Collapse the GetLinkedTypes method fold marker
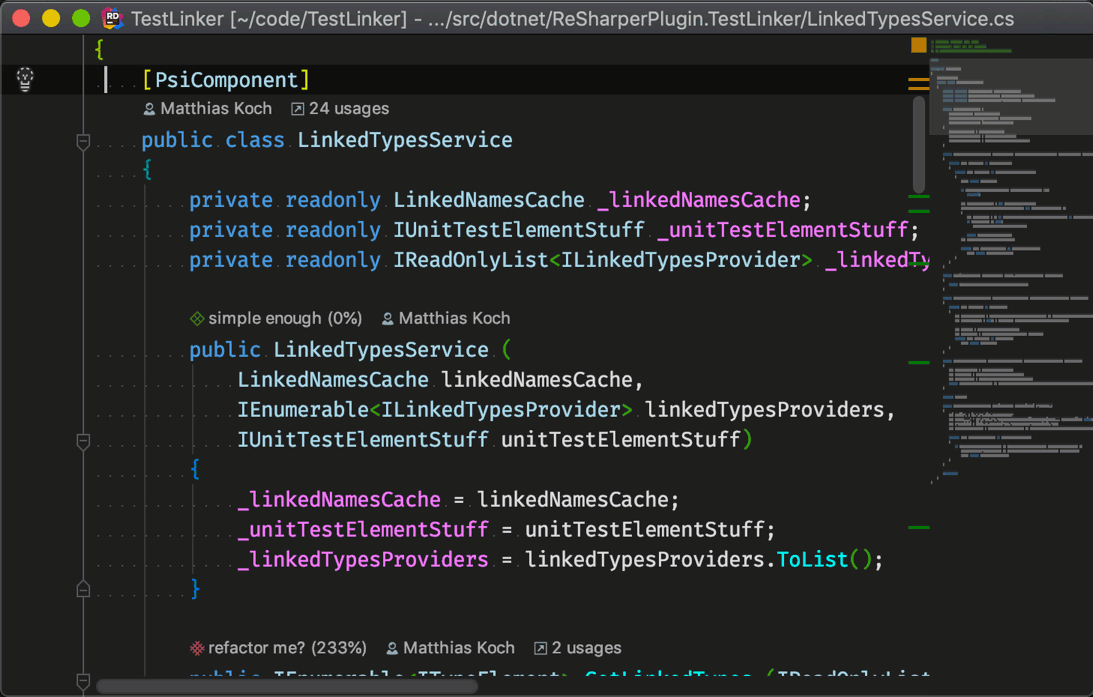The image size is (1093, 697). coord(84,680)
